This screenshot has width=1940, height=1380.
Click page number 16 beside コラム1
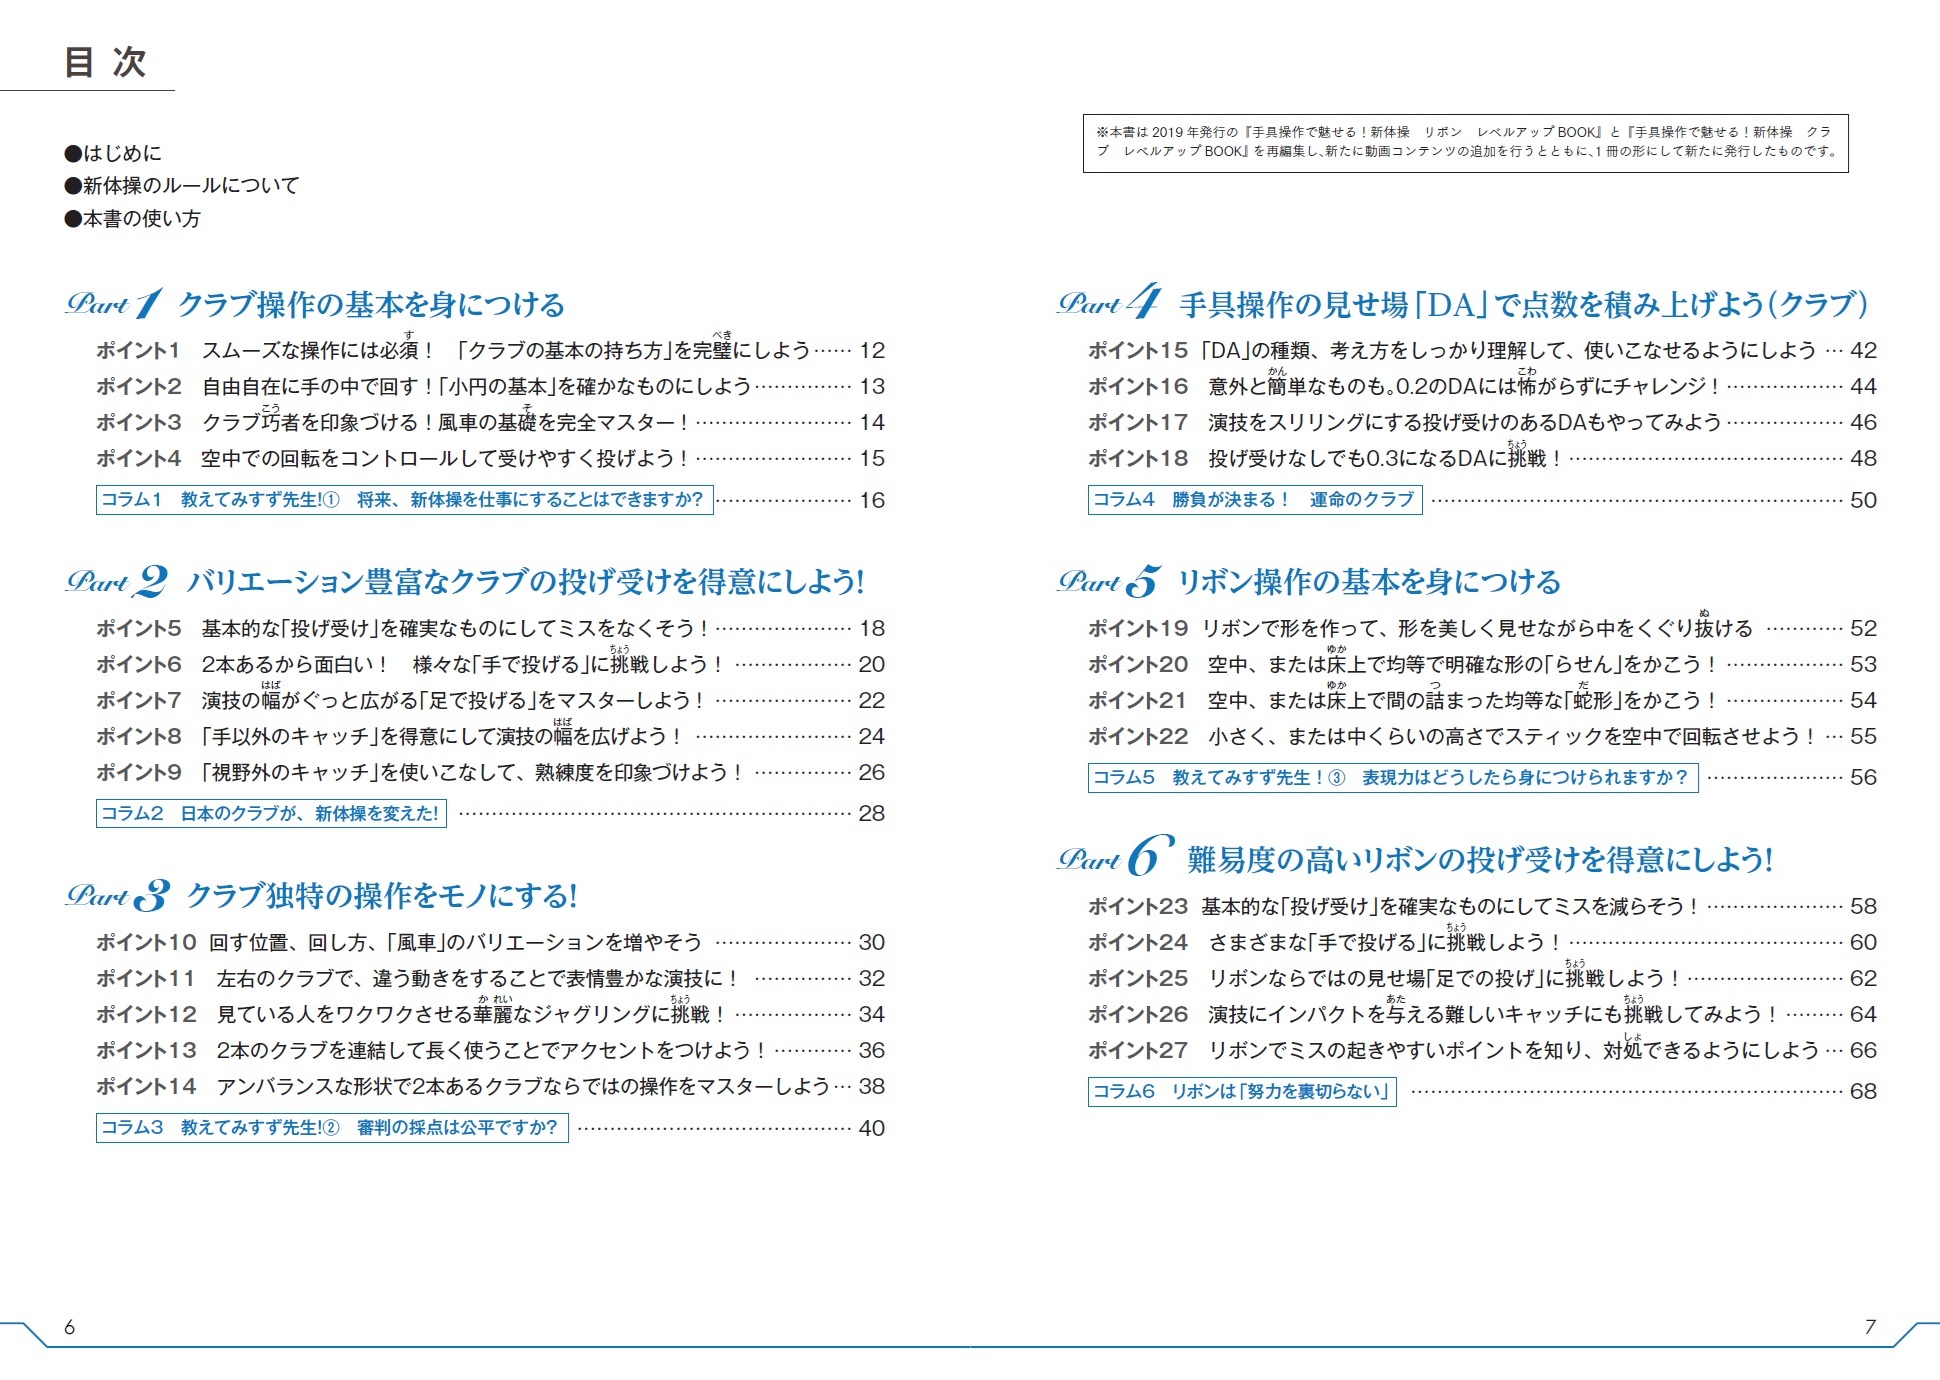pyautogui.click(x=872, y=500)
